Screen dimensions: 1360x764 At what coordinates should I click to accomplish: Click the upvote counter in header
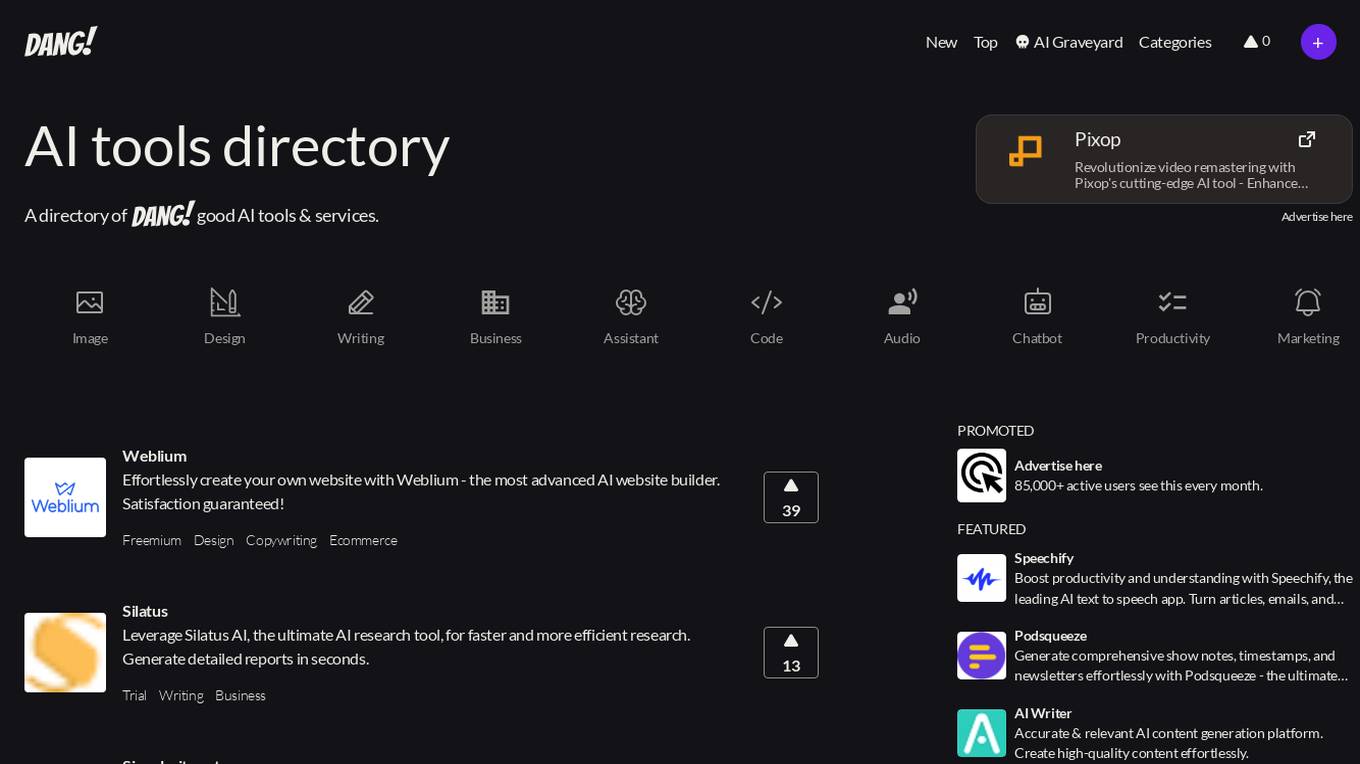[1257, 42]
